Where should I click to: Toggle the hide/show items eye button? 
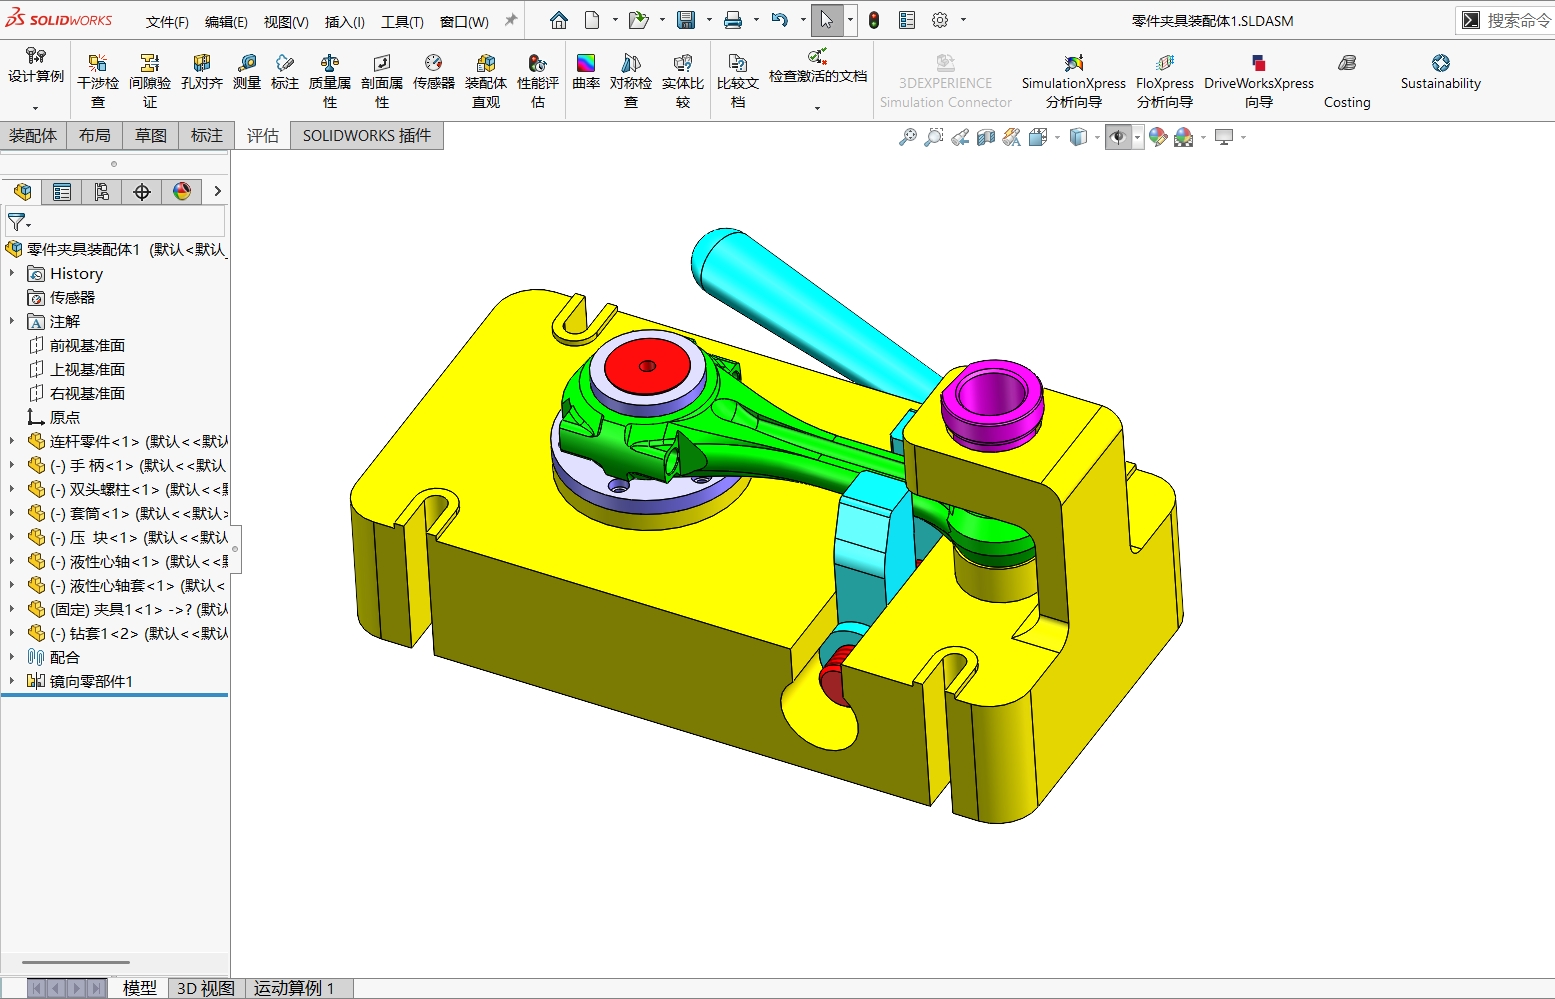(1118, 138)
